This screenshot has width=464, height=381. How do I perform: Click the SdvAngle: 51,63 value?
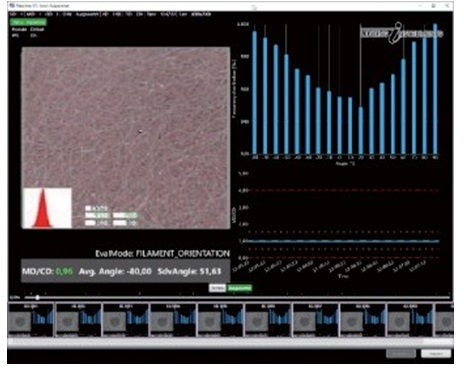189,271
